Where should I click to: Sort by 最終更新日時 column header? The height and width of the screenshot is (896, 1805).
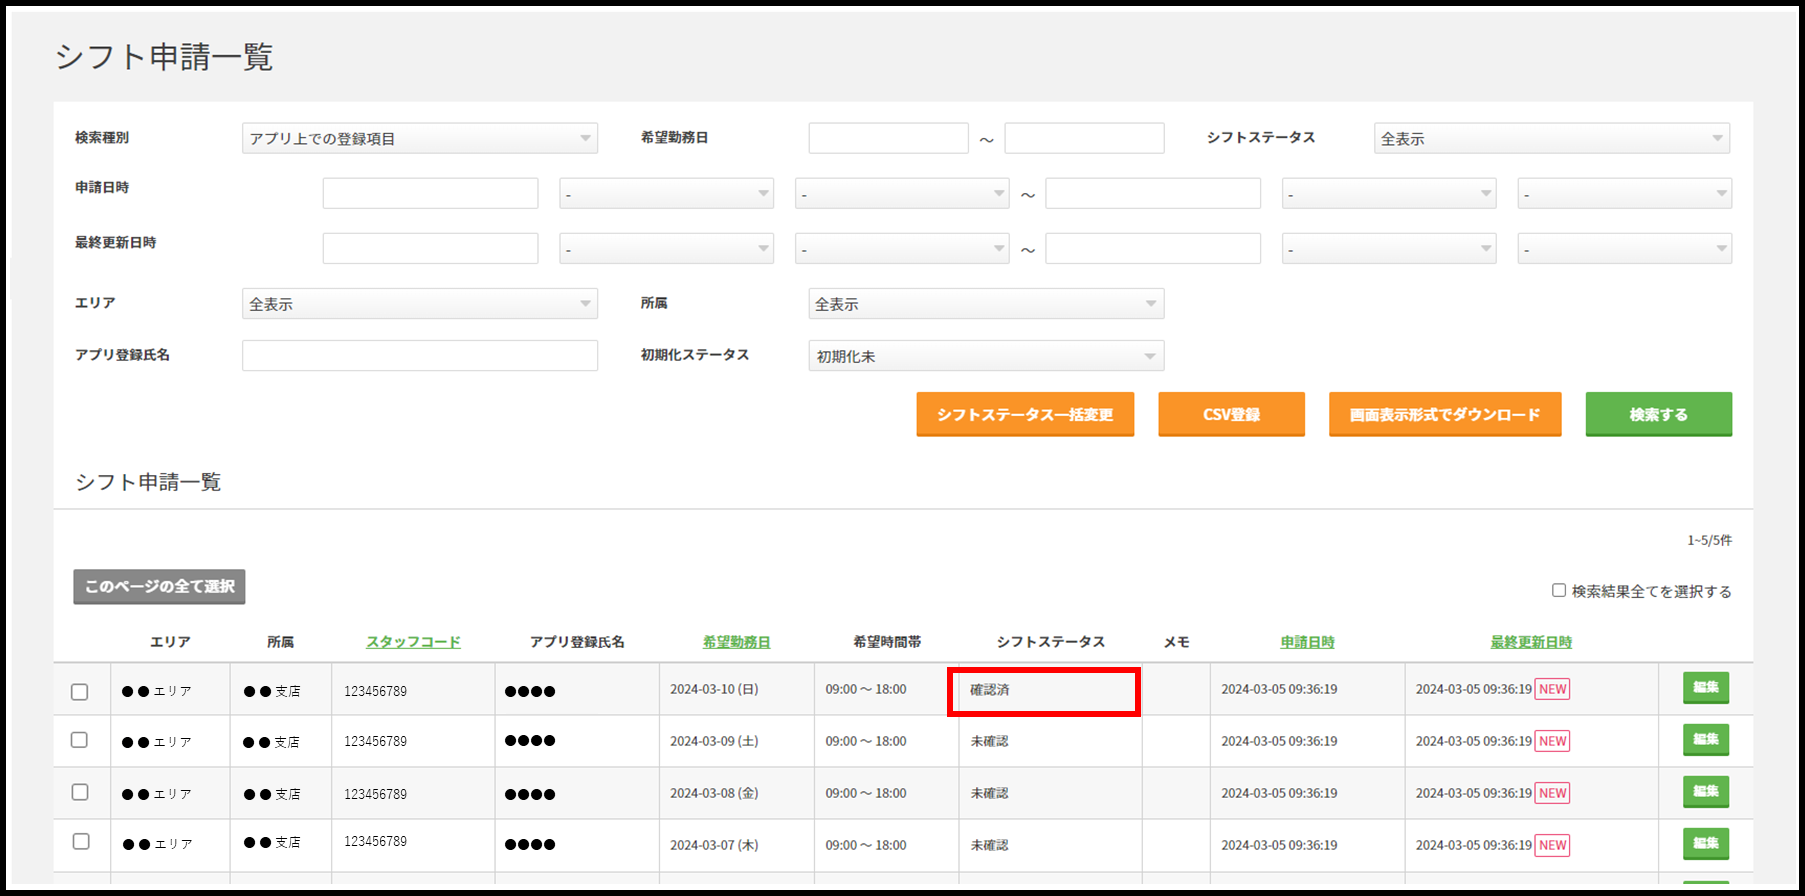(1530, 642)
